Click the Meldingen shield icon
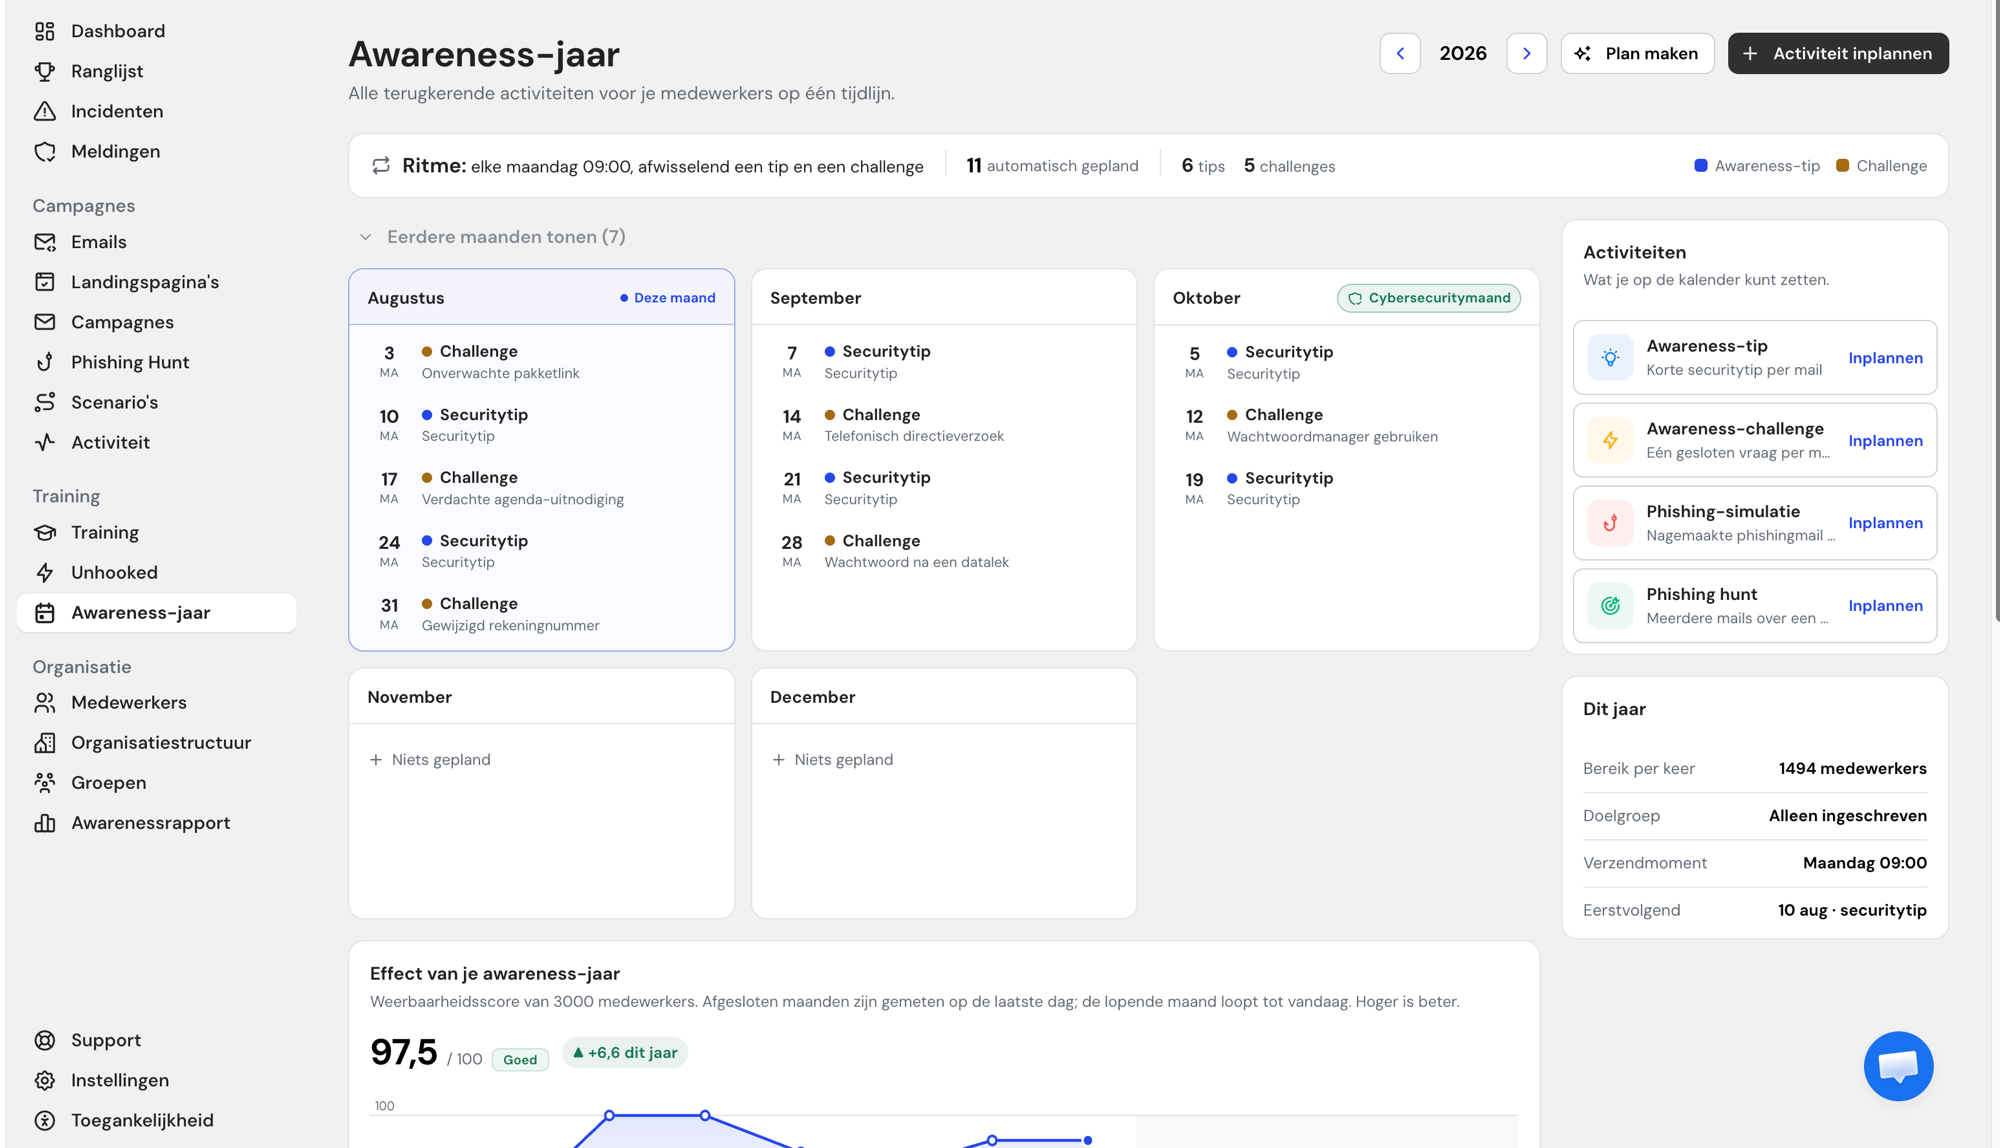 pyautogui.click(x=45, y=151)
